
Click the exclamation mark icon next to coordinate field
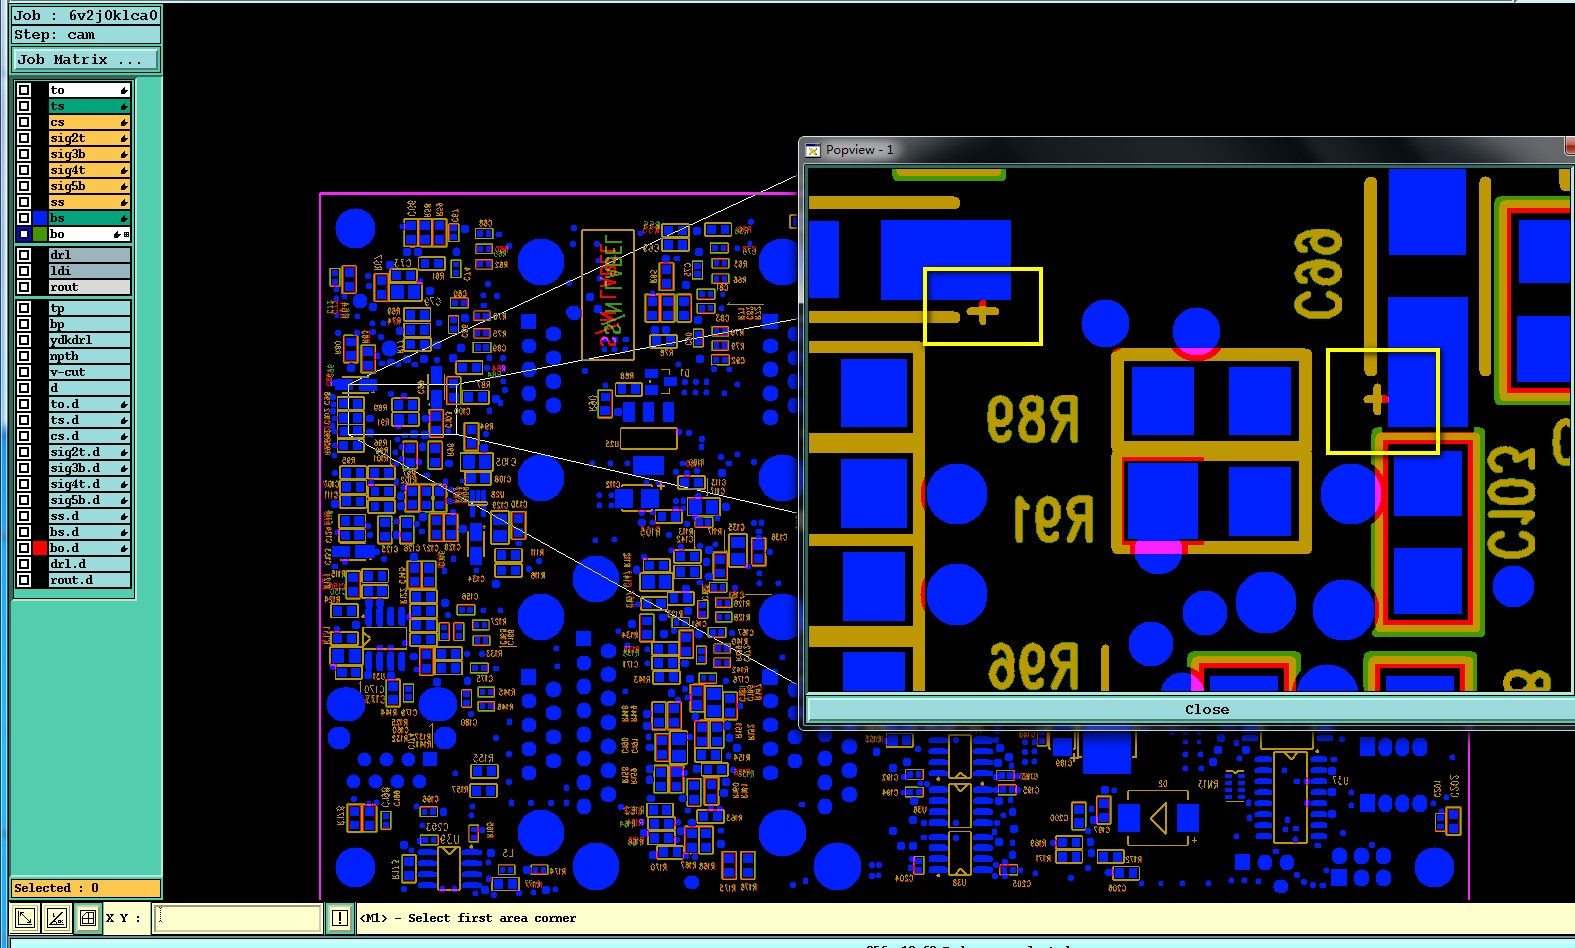[340, 917]
